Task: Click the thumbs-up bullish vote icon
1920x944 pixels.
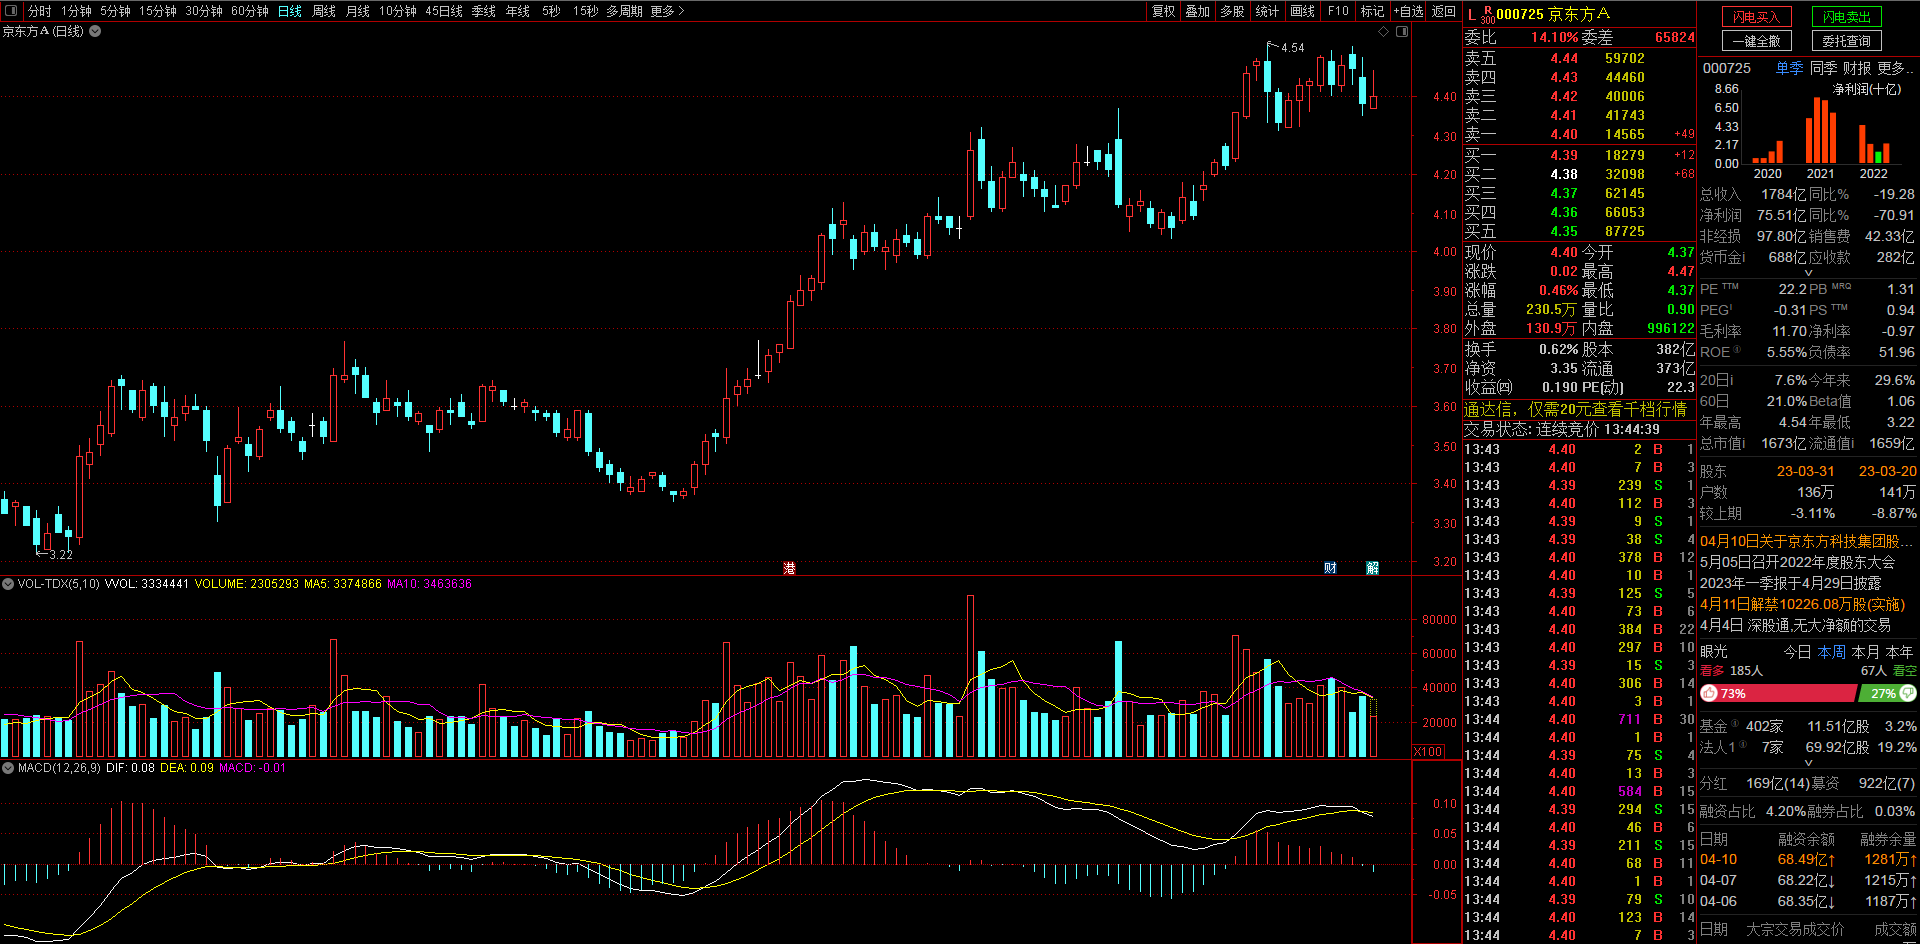Action: click(1709, 693)
